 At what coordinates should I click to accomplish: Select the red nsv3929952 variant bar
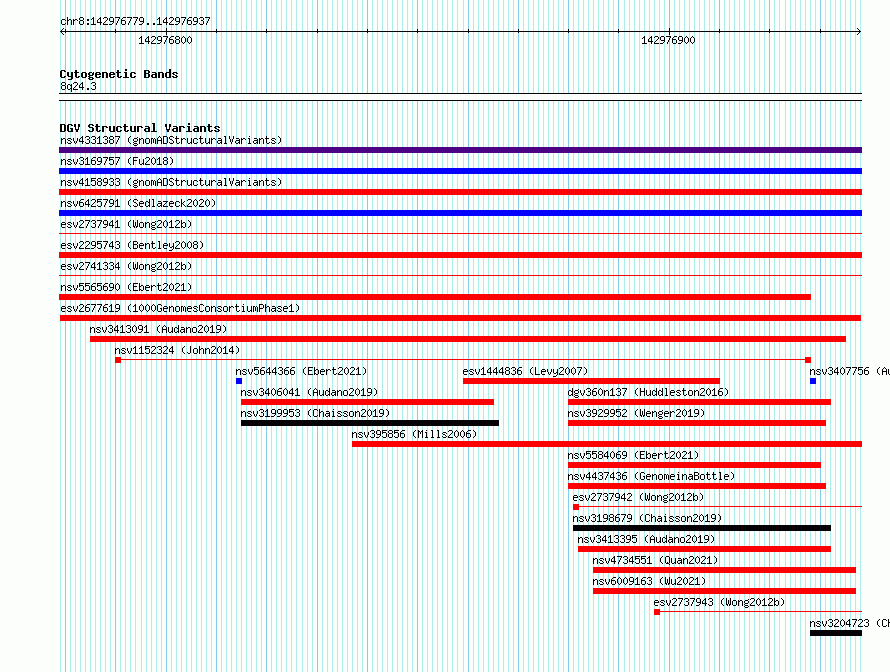pos(697,423)
